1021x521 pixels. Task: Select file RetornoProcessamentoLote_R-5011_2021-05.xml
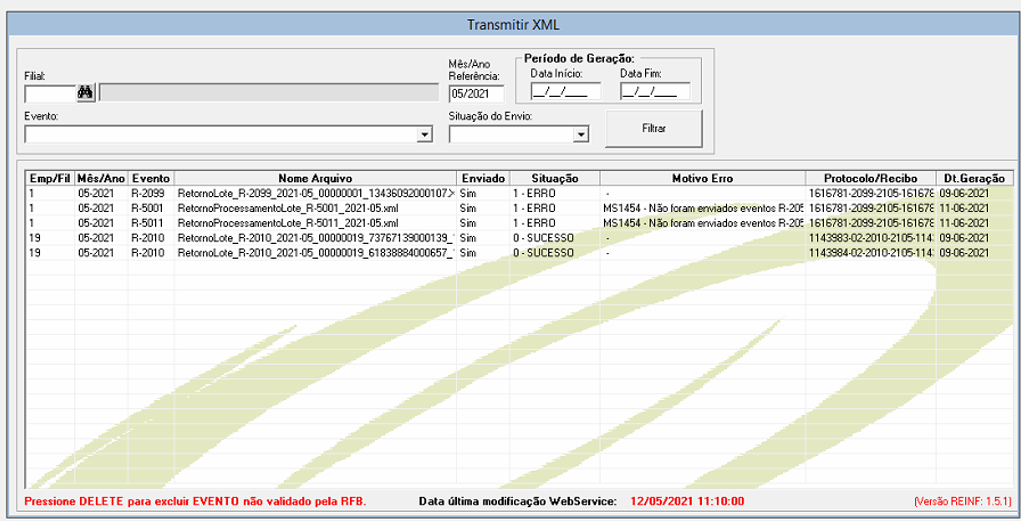tap(288, 223)
